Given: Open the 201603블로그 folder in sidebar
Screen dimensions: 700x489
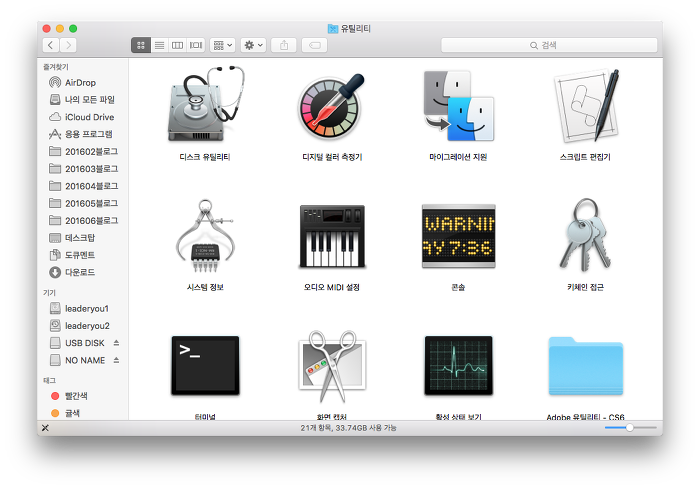Looking at the screenshot, I should [83, 169].
